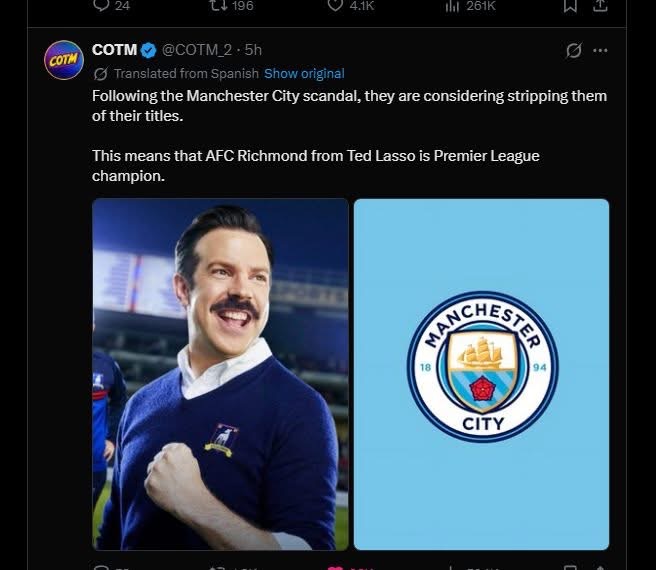Open the Ted Lasso photo

pos(220,374)
